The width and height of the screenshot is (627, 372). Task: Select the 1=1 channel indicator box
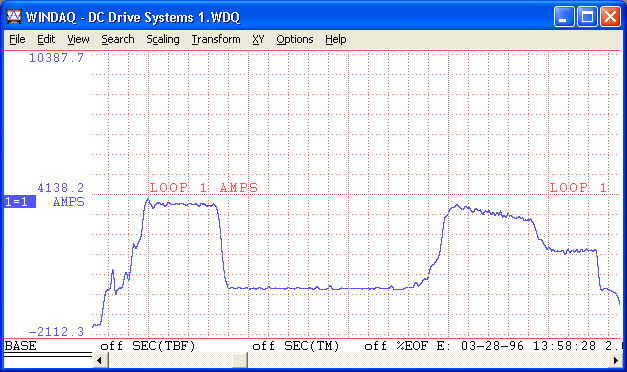point(20,202)
